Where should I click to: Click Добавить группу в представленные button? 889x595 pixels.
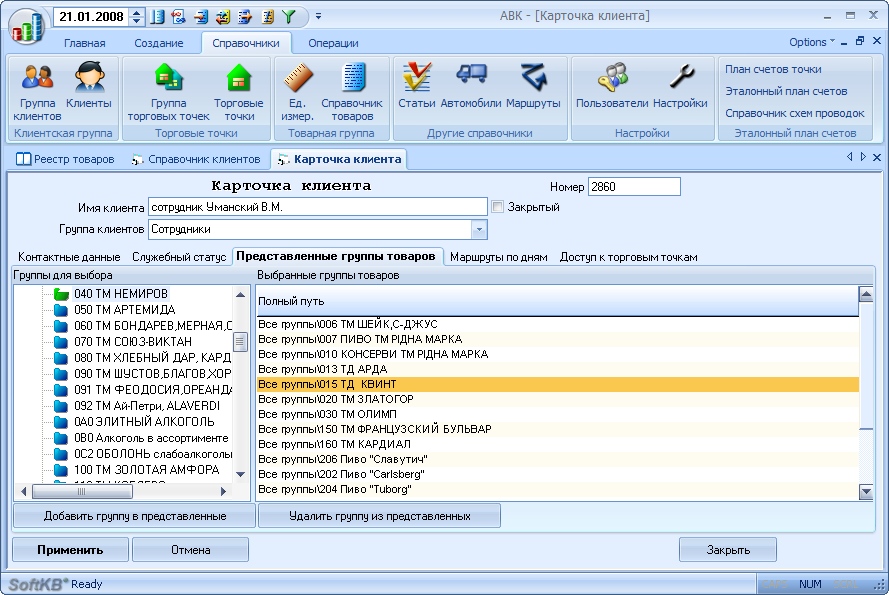[134, 516]
